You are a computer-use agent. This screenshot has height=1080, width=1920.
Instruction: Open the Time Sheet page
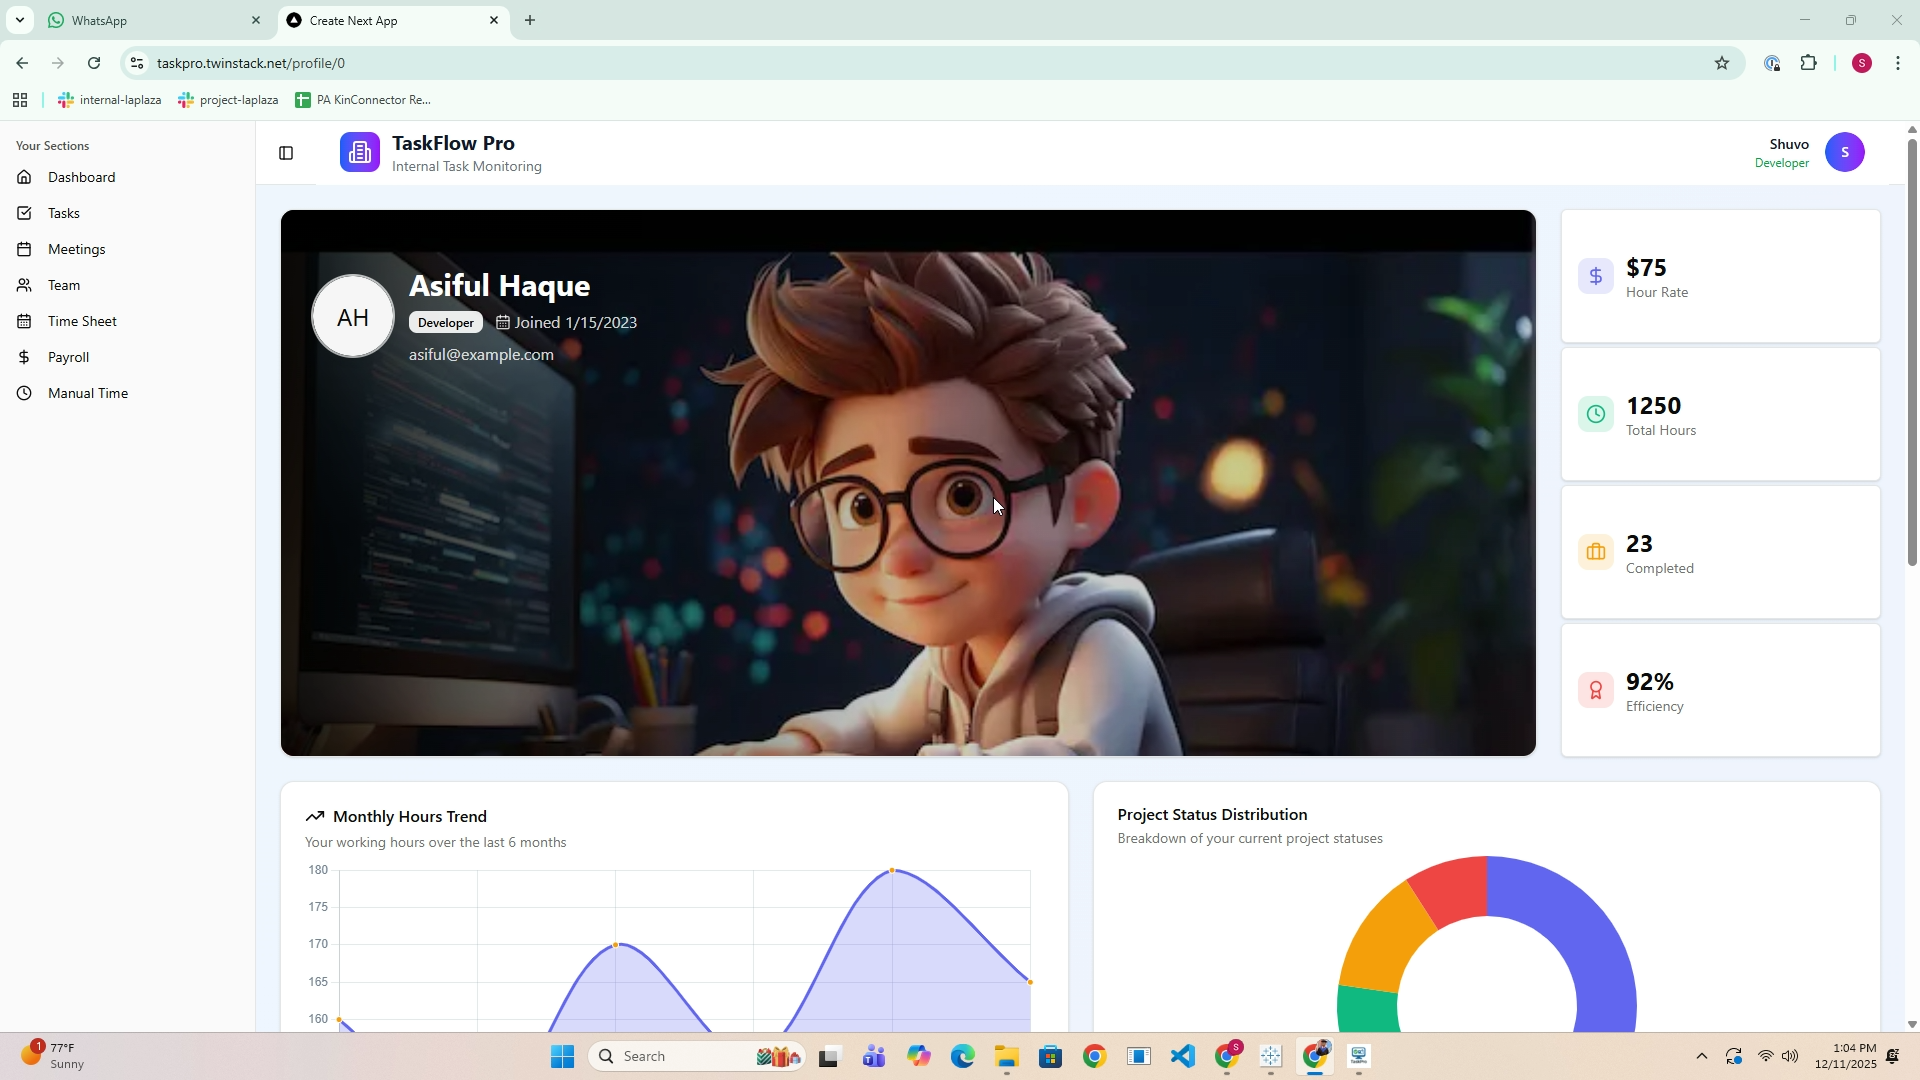(82, 321)
